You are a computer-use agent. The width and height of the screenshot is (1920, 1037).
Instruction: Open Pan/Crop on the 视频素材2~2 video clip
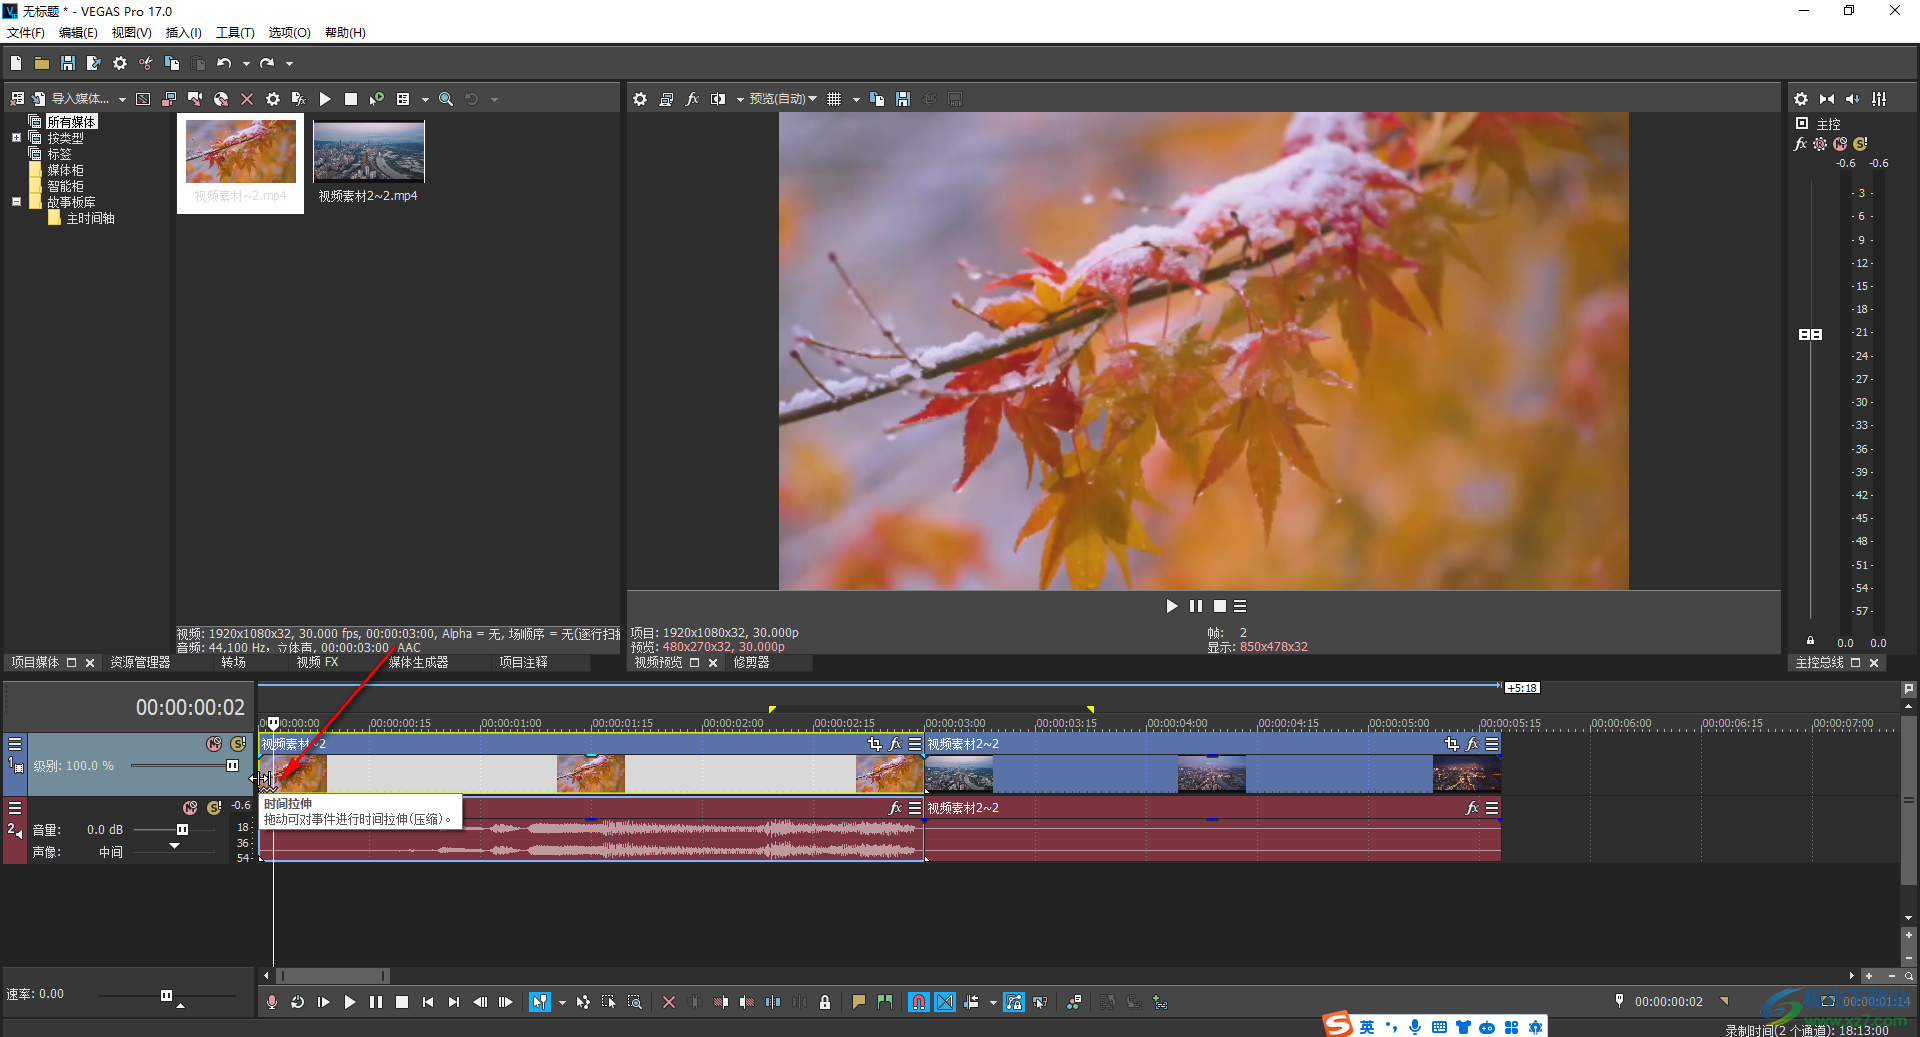(1452, 744)
